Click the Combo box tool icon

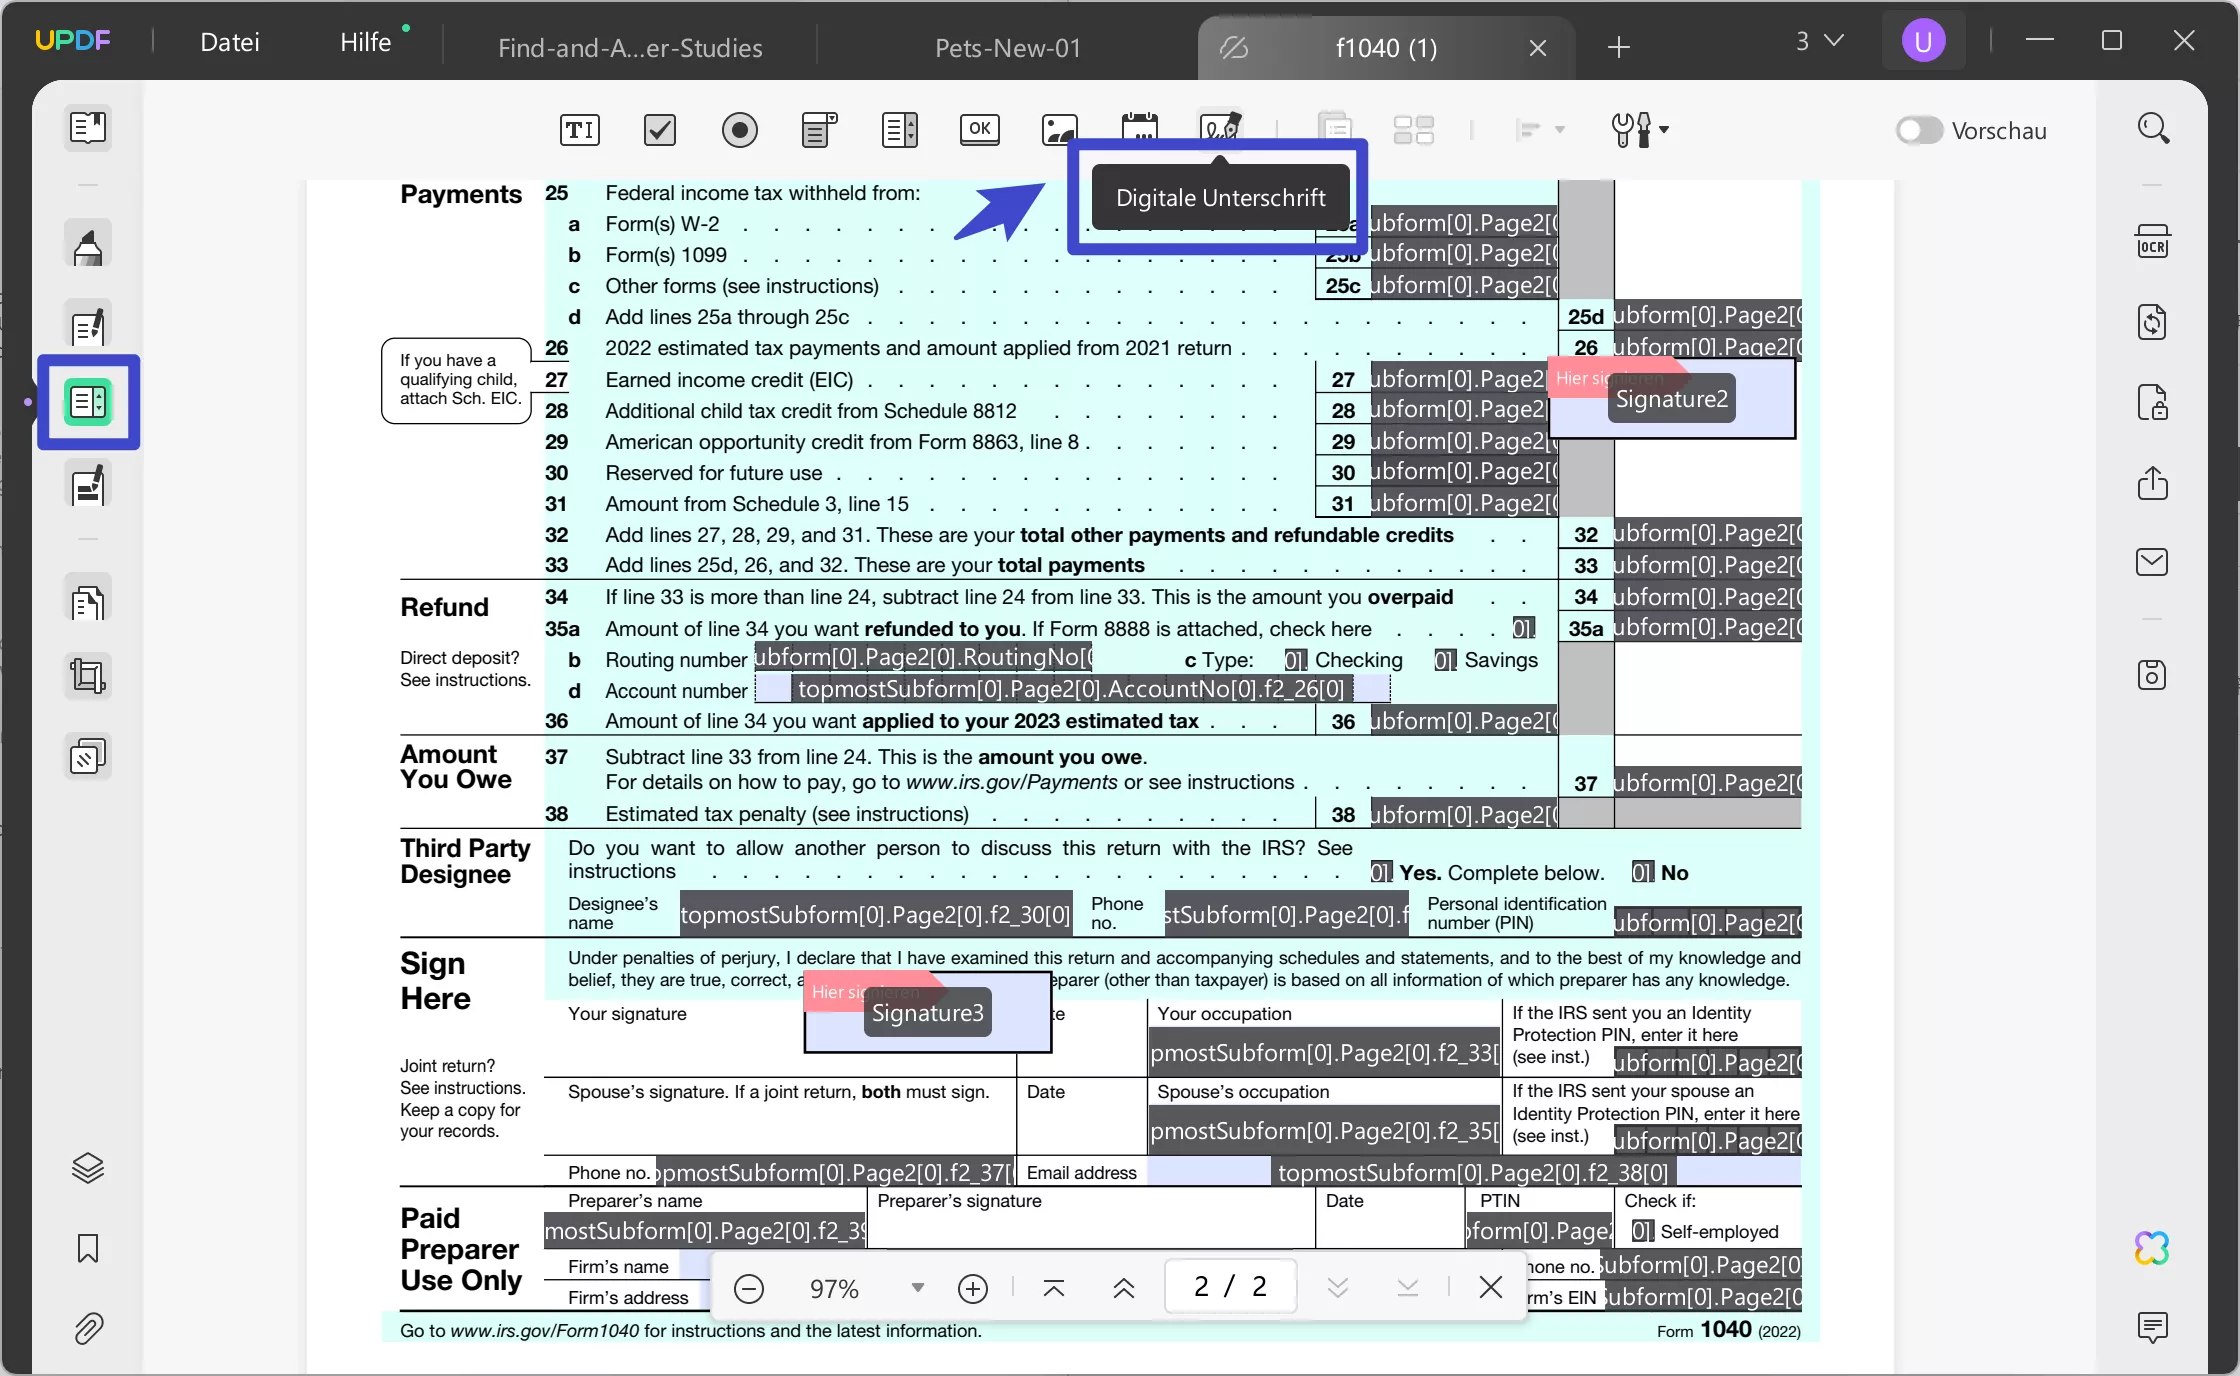pyautogui.click(x=819, y=130)
